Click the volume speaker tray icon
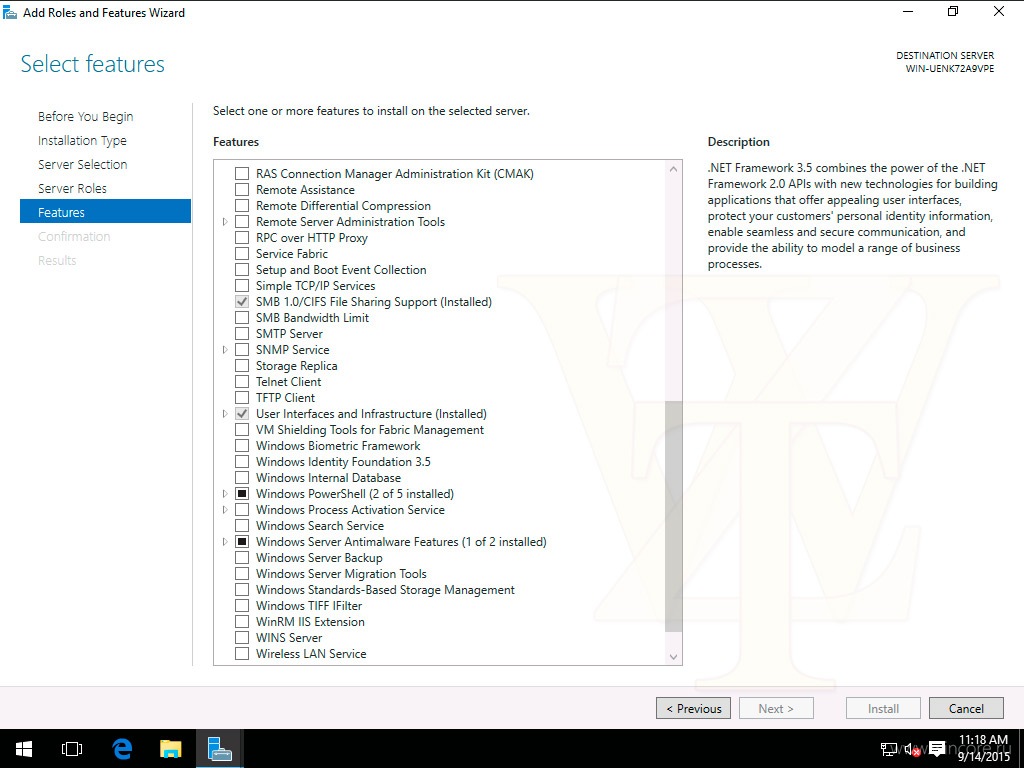 (912, 749)
